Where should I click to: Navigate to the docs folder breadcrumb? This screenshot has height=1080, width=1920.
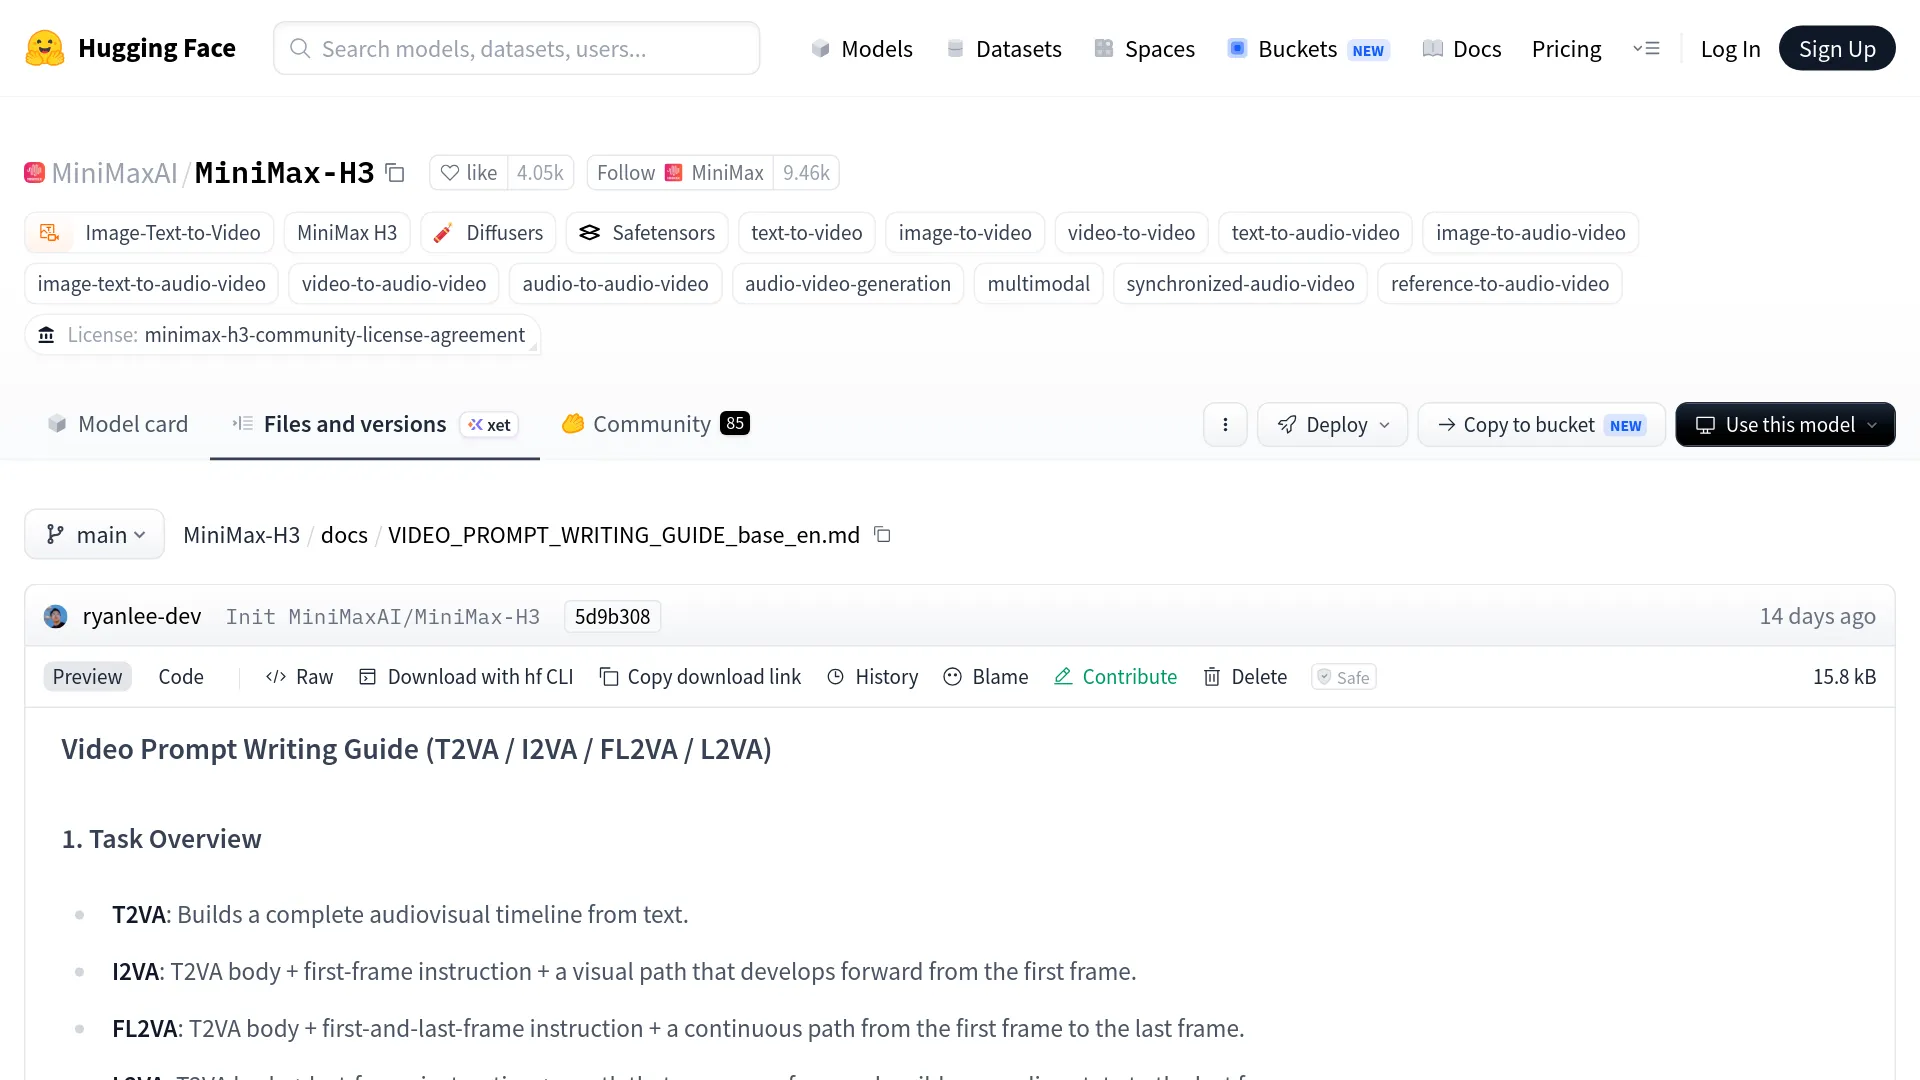pos(344,535)
